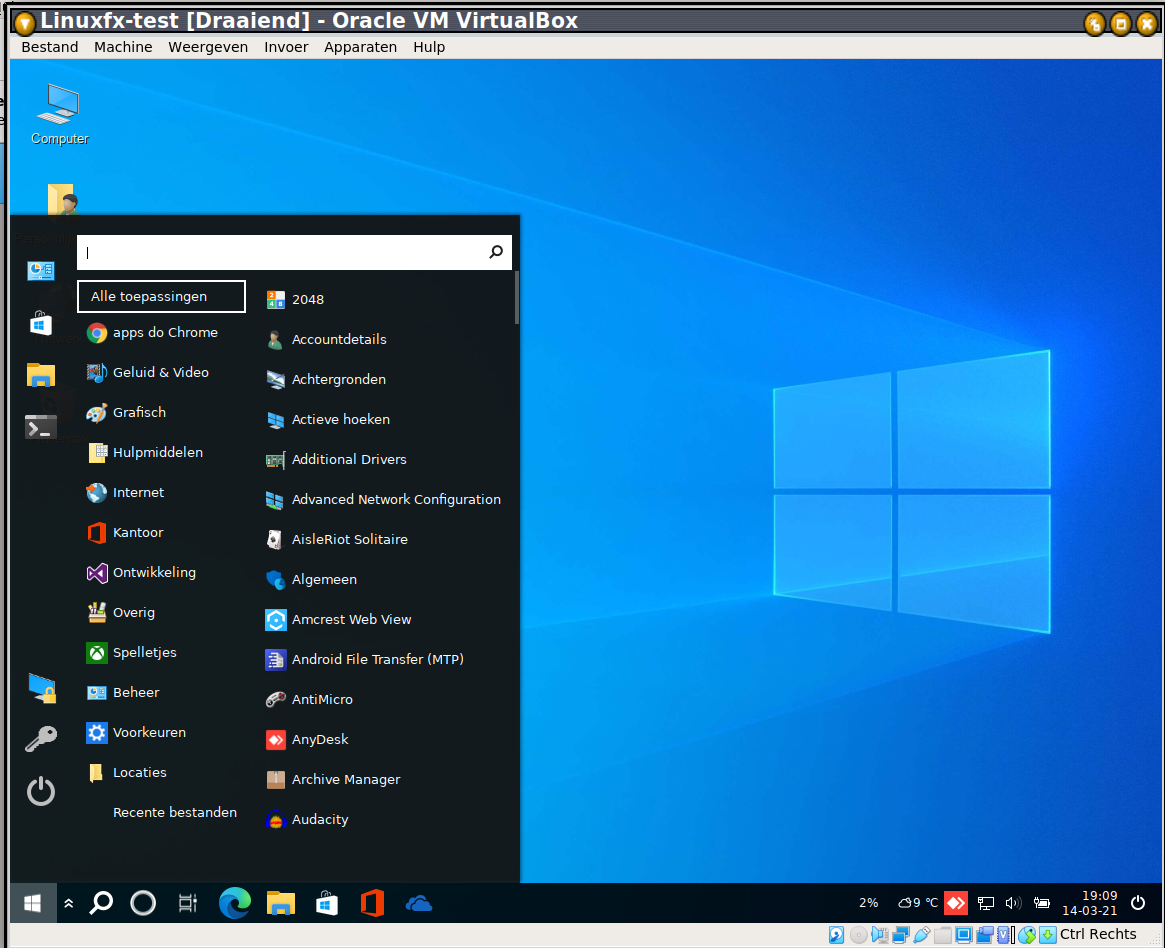Launch Edge browser from taskbar
The width and height of the screenshot is (1165, 948).
[x=235, y=903]
